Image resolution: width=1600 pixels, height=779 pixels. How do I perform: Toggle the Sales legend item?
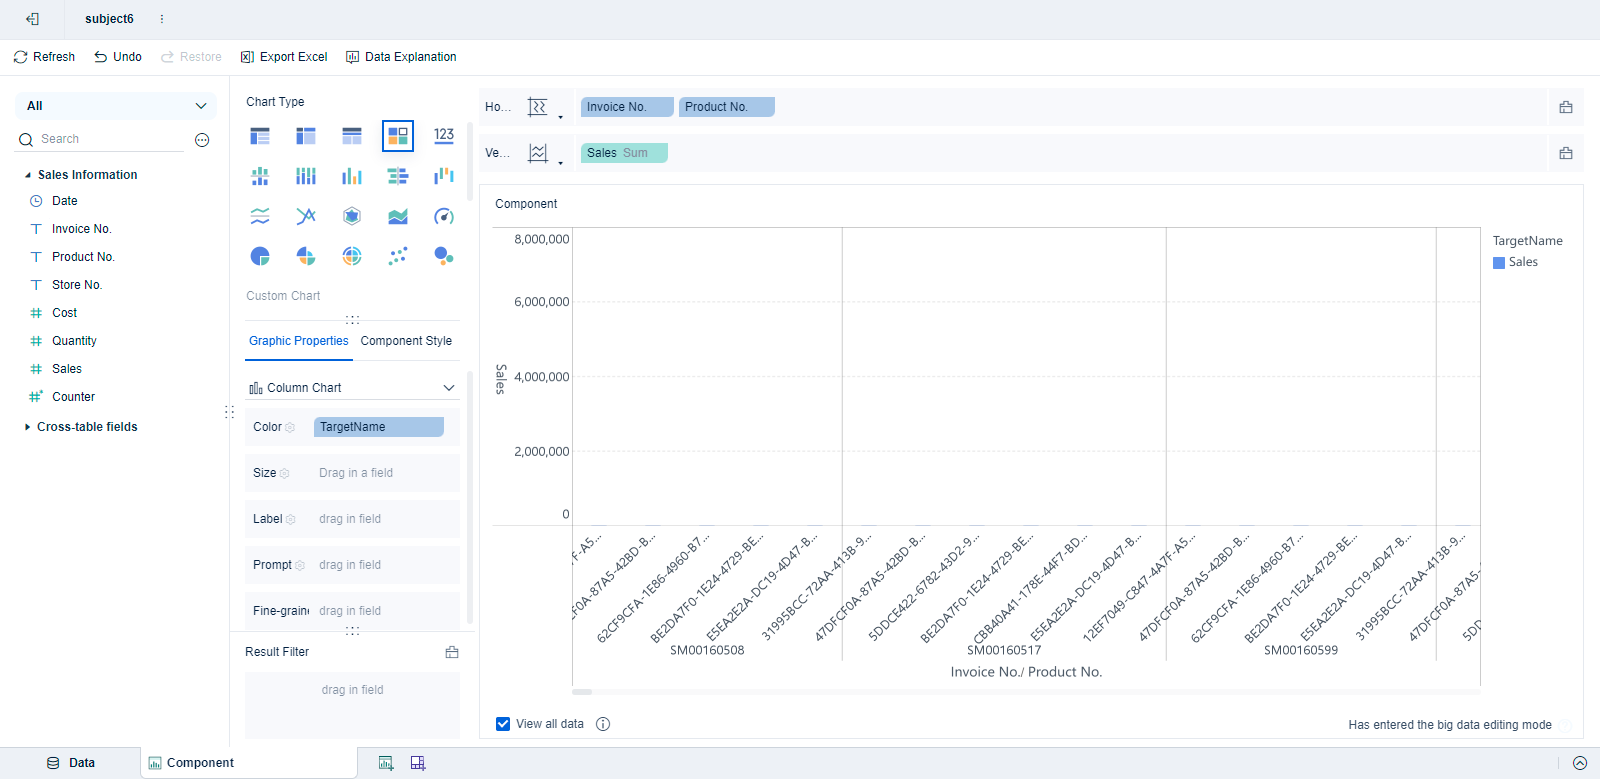coord(1515,262)
